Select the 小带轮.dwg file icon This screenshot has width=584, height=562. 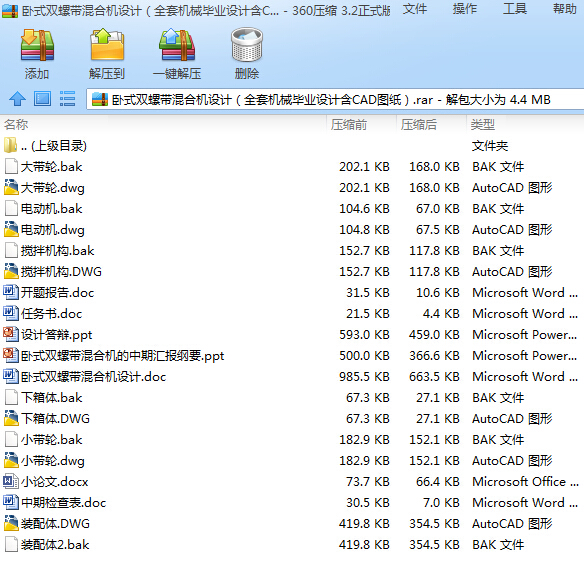pos(11,460)
